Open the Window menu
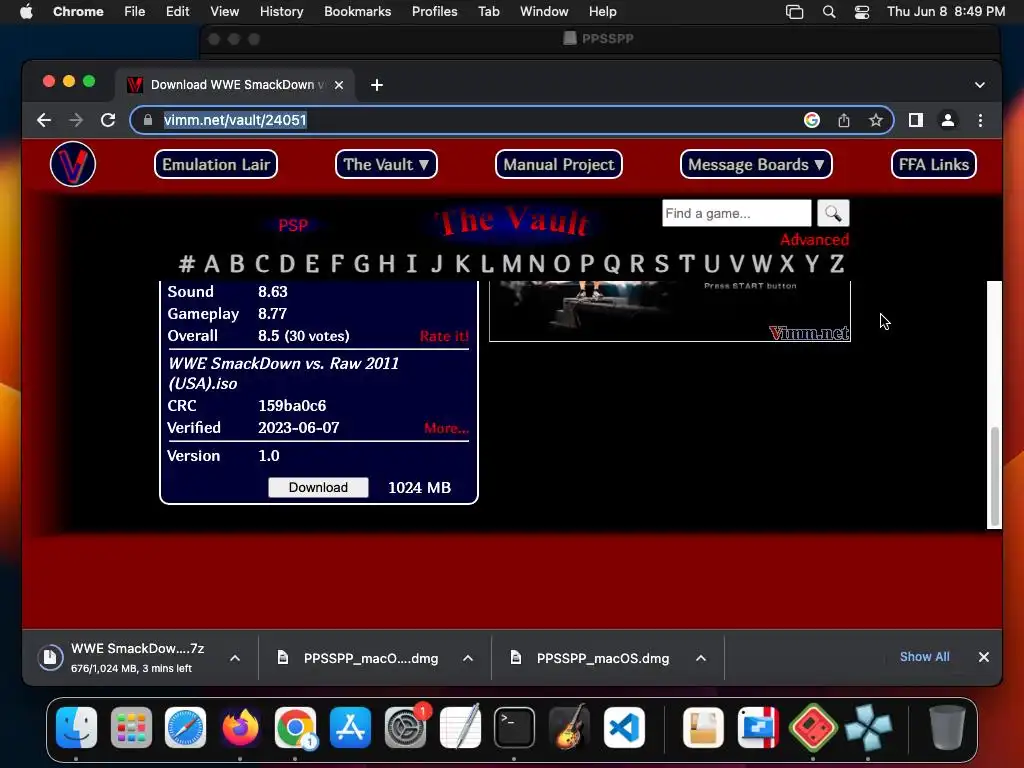Viewport: 1024px width, 768px height. point(544,12)
